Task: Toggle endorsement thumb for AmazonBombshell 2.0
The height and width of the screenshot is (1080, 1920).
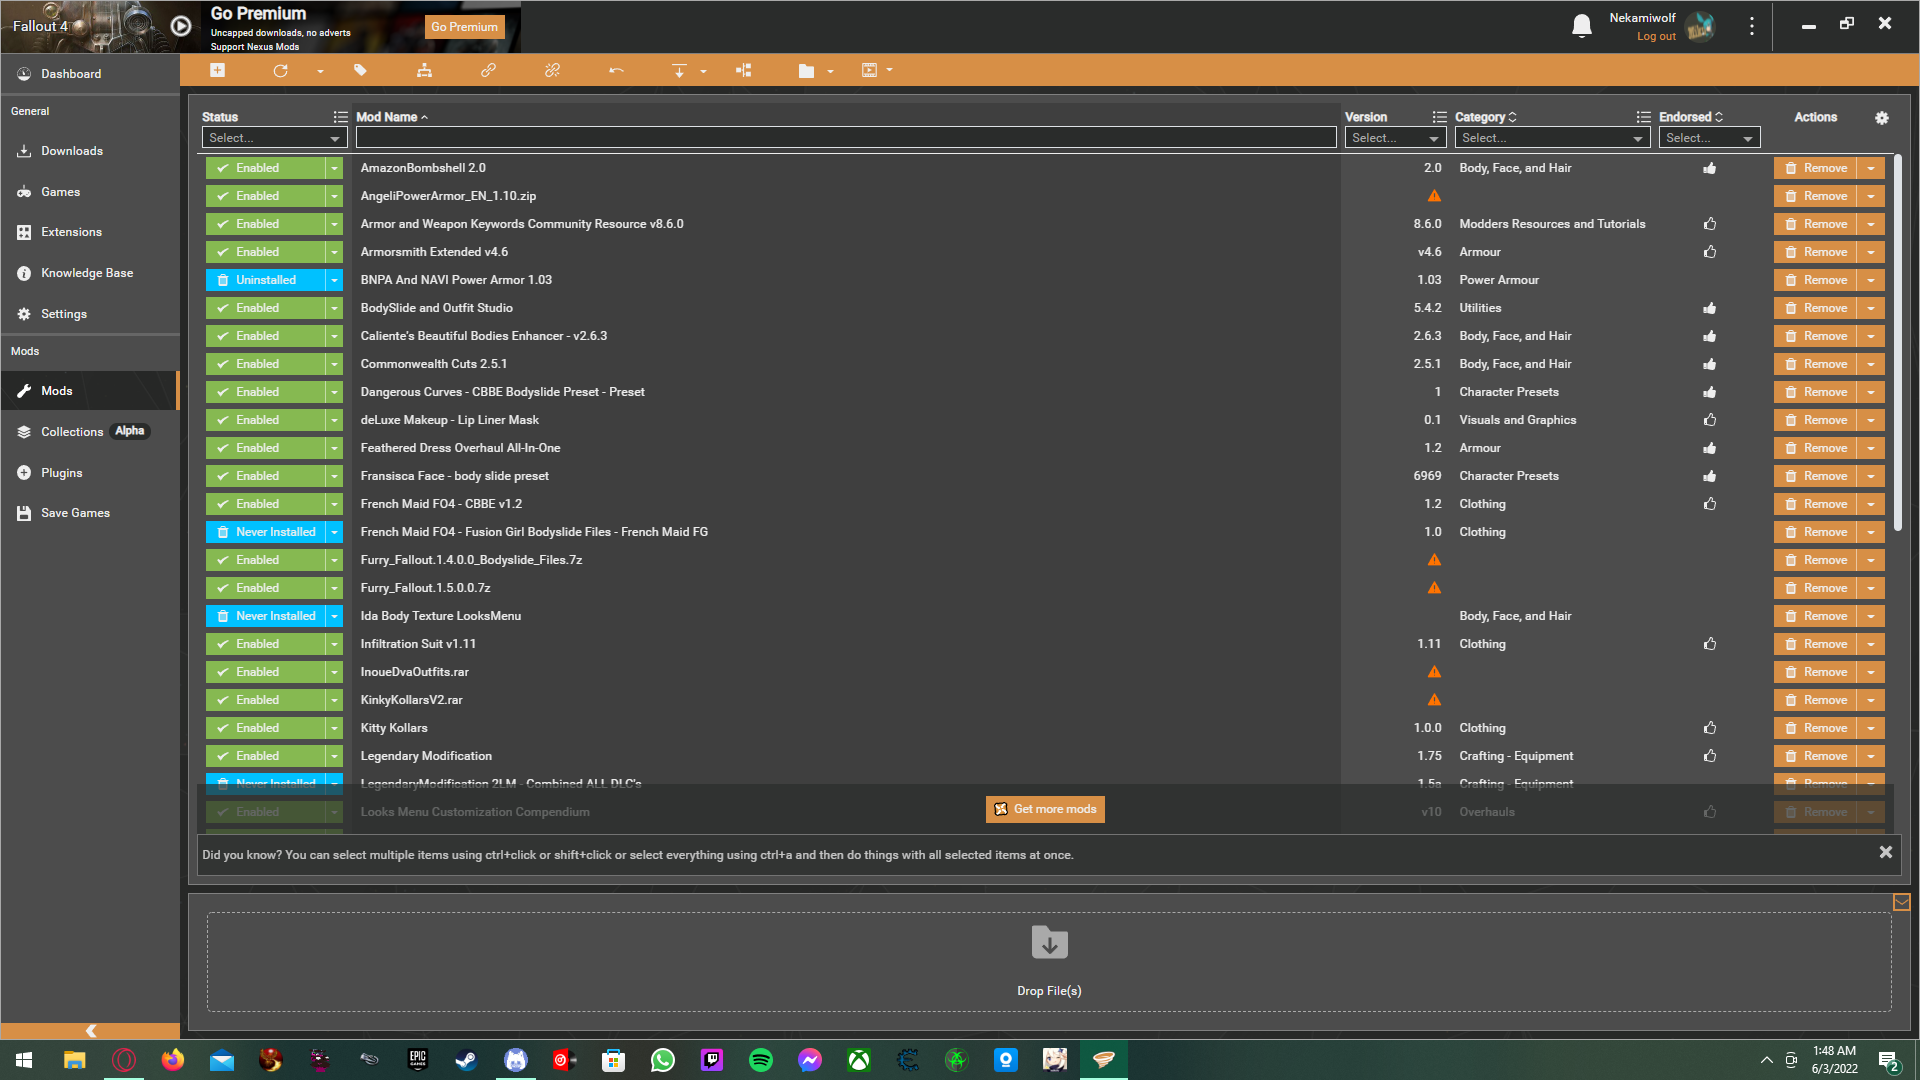Action: 1710,168
